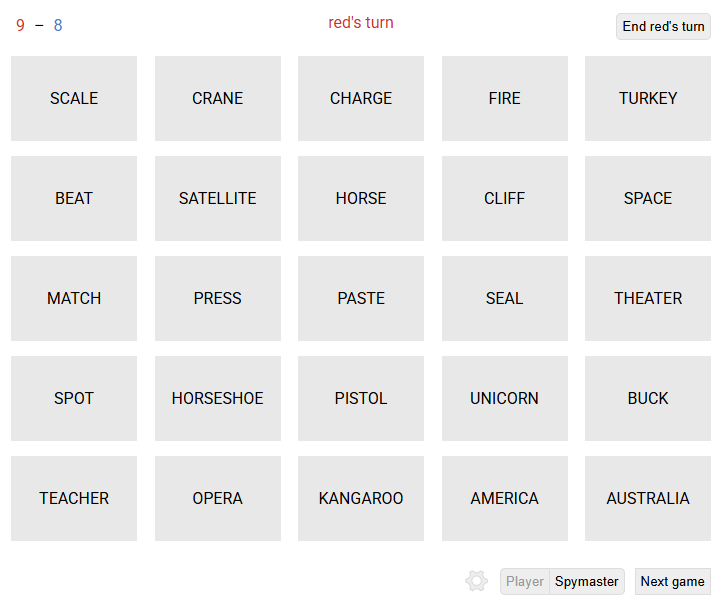Start the Next game

(x=672, y=581)
